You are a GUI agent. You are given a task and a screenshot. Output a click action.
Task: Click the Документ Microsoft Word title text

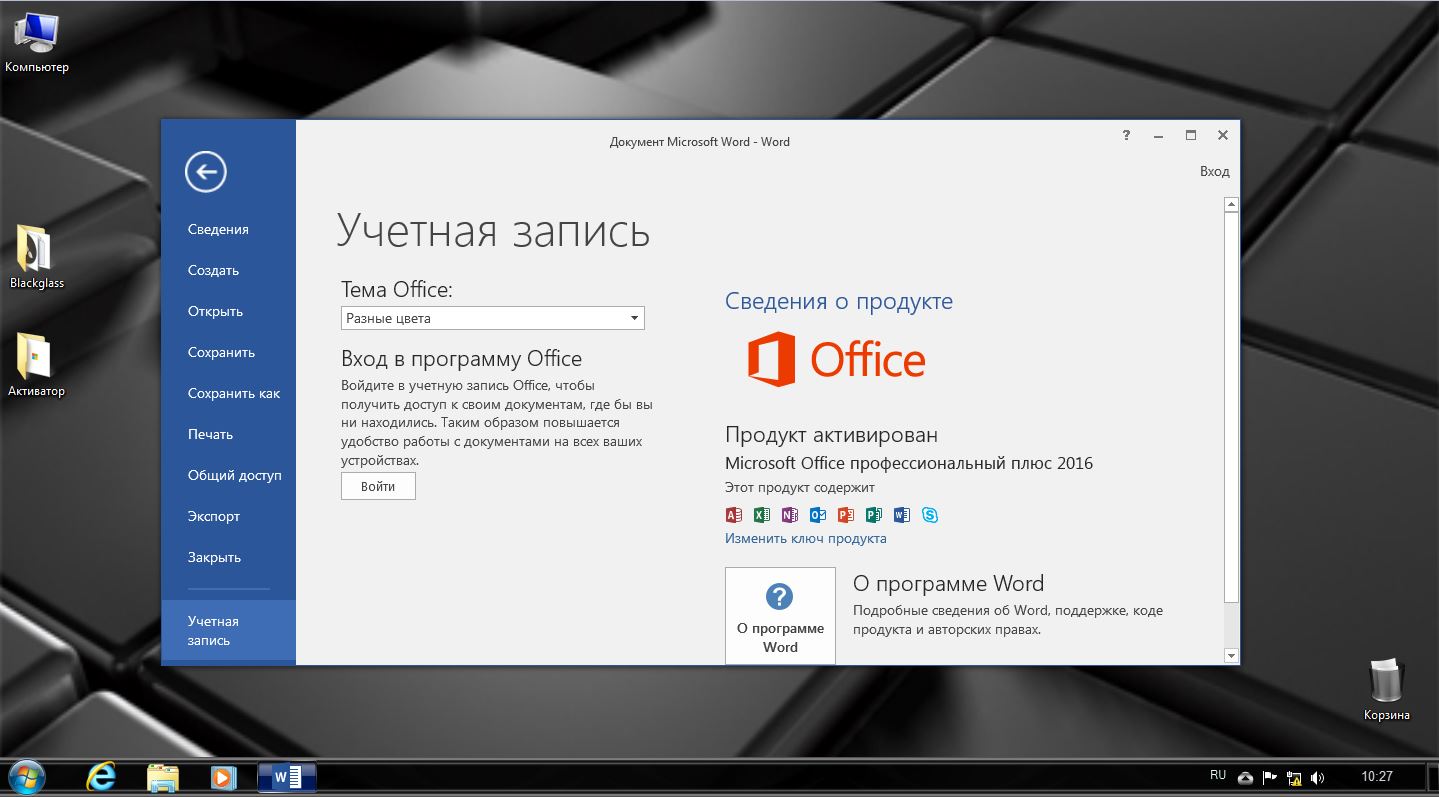click(x=699, y=142)
